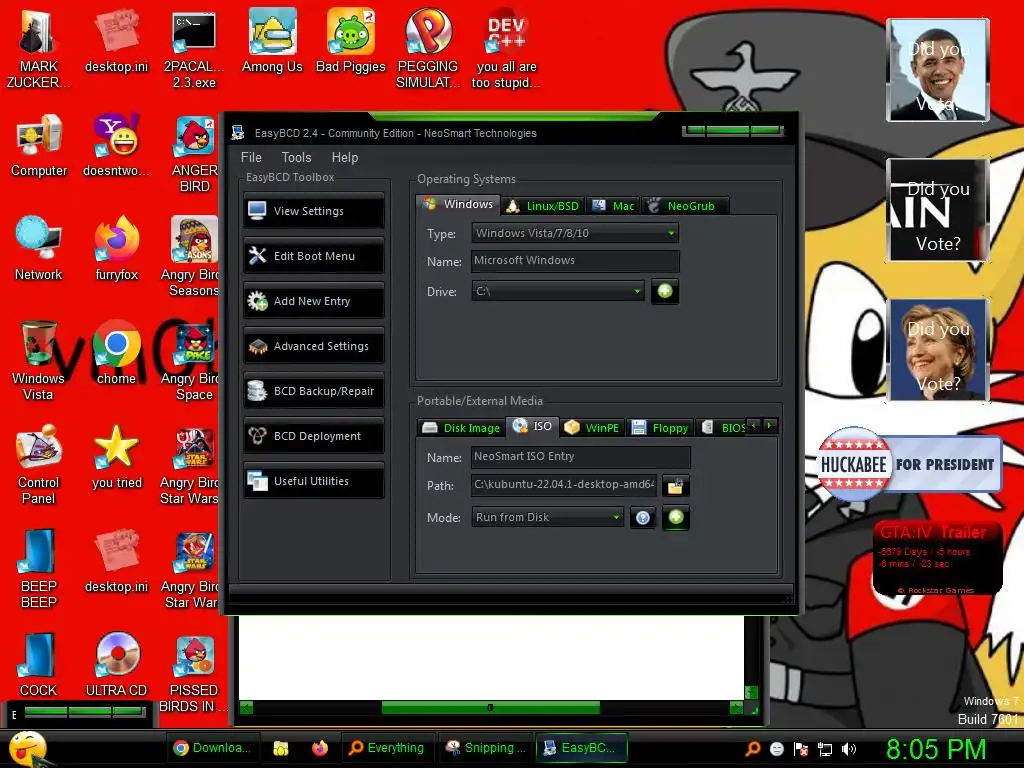Click the Obama Did you Vote gadget
Image resolution: width=1024 pixels, height=768 pixels.
[x=938, y=70]
